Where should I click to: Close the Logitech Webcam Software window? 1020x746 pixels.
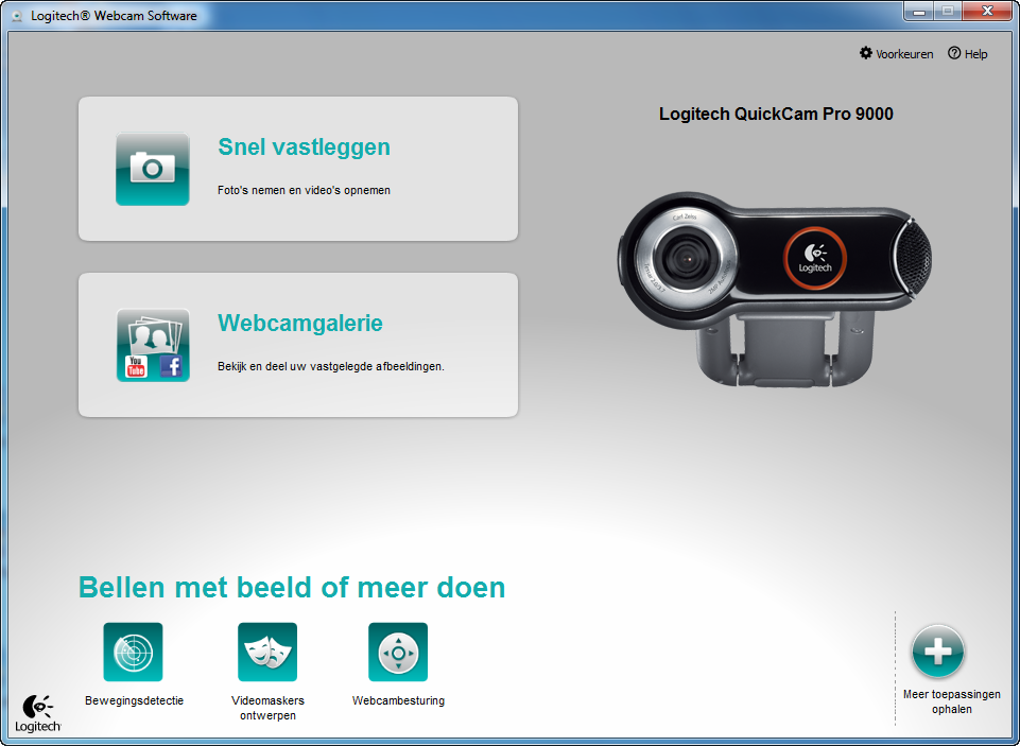(x=987, y=11)
